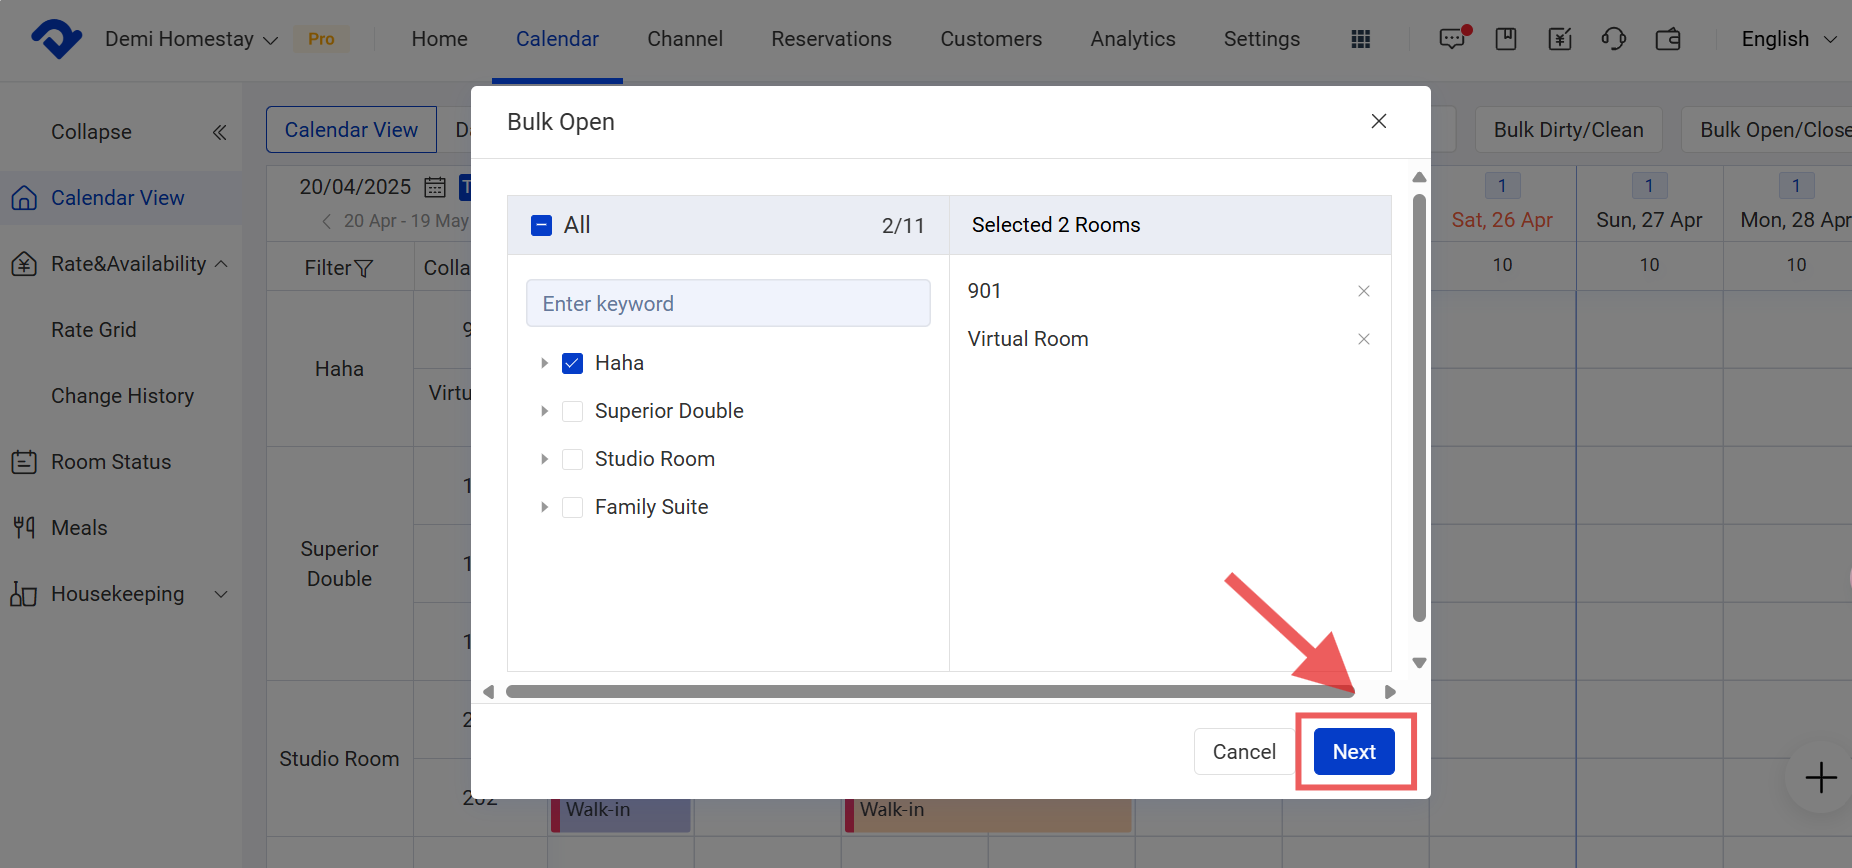Open the customer support headset icon

pyautogui.click(x=1613, y=39)
